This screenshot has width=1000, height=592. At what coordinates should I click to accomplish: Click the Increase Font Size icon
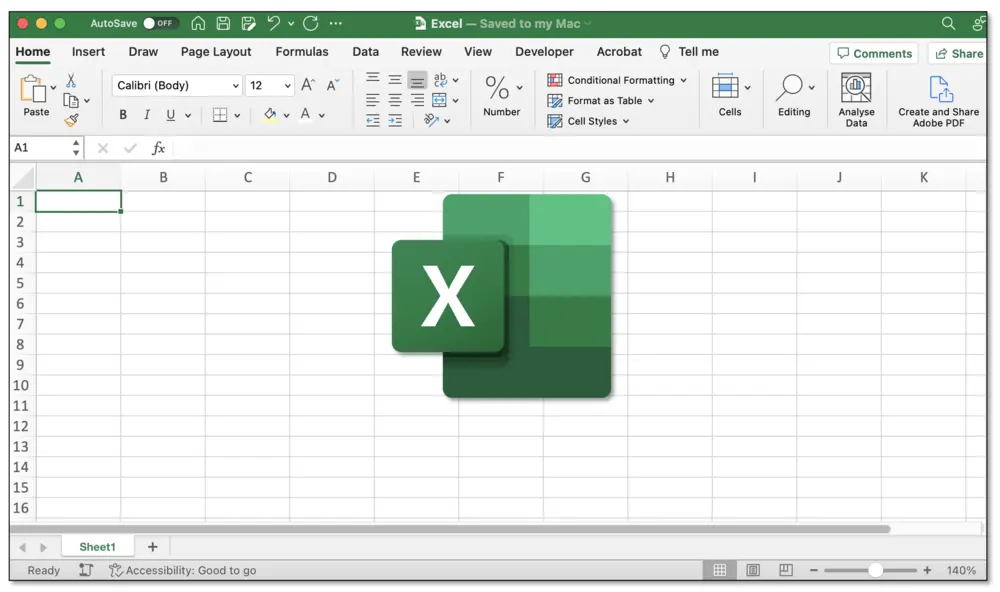click(x=308, y=83)
